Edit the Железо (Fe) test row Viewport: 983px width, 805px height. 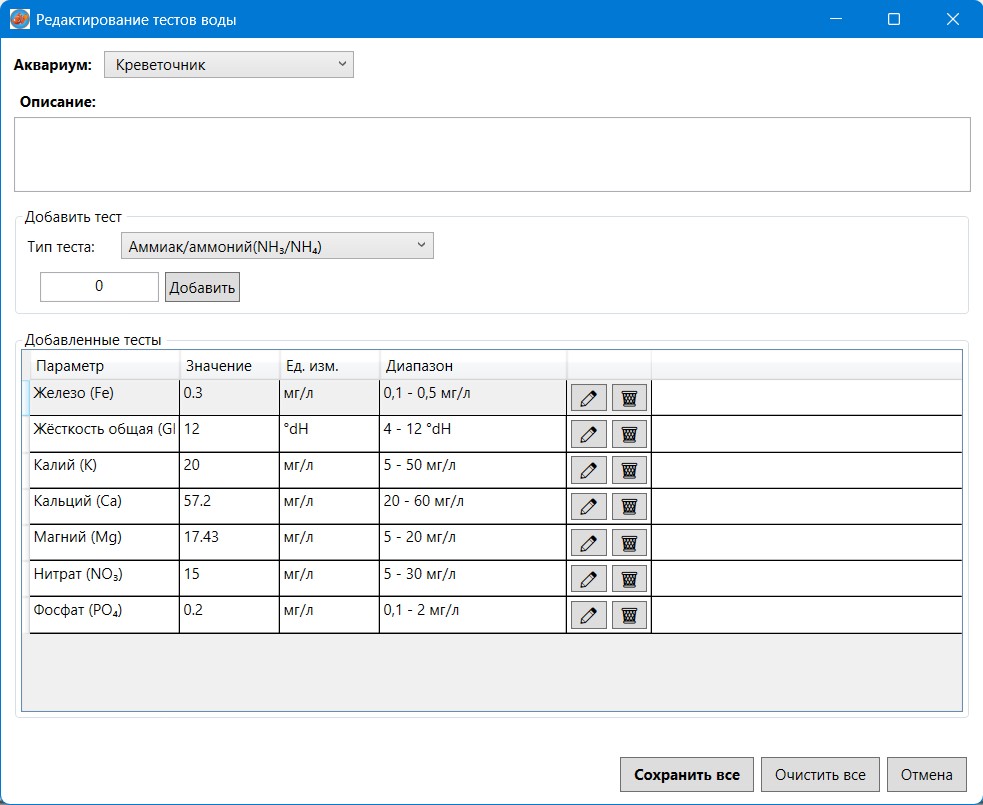[x=588, y=398]
